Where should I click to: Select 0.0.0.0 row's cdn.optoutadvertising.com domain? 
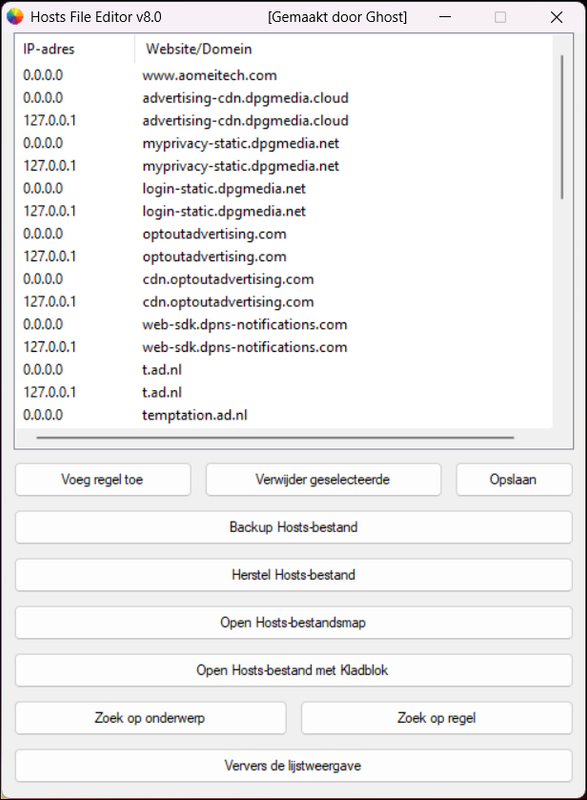point(228,280)
